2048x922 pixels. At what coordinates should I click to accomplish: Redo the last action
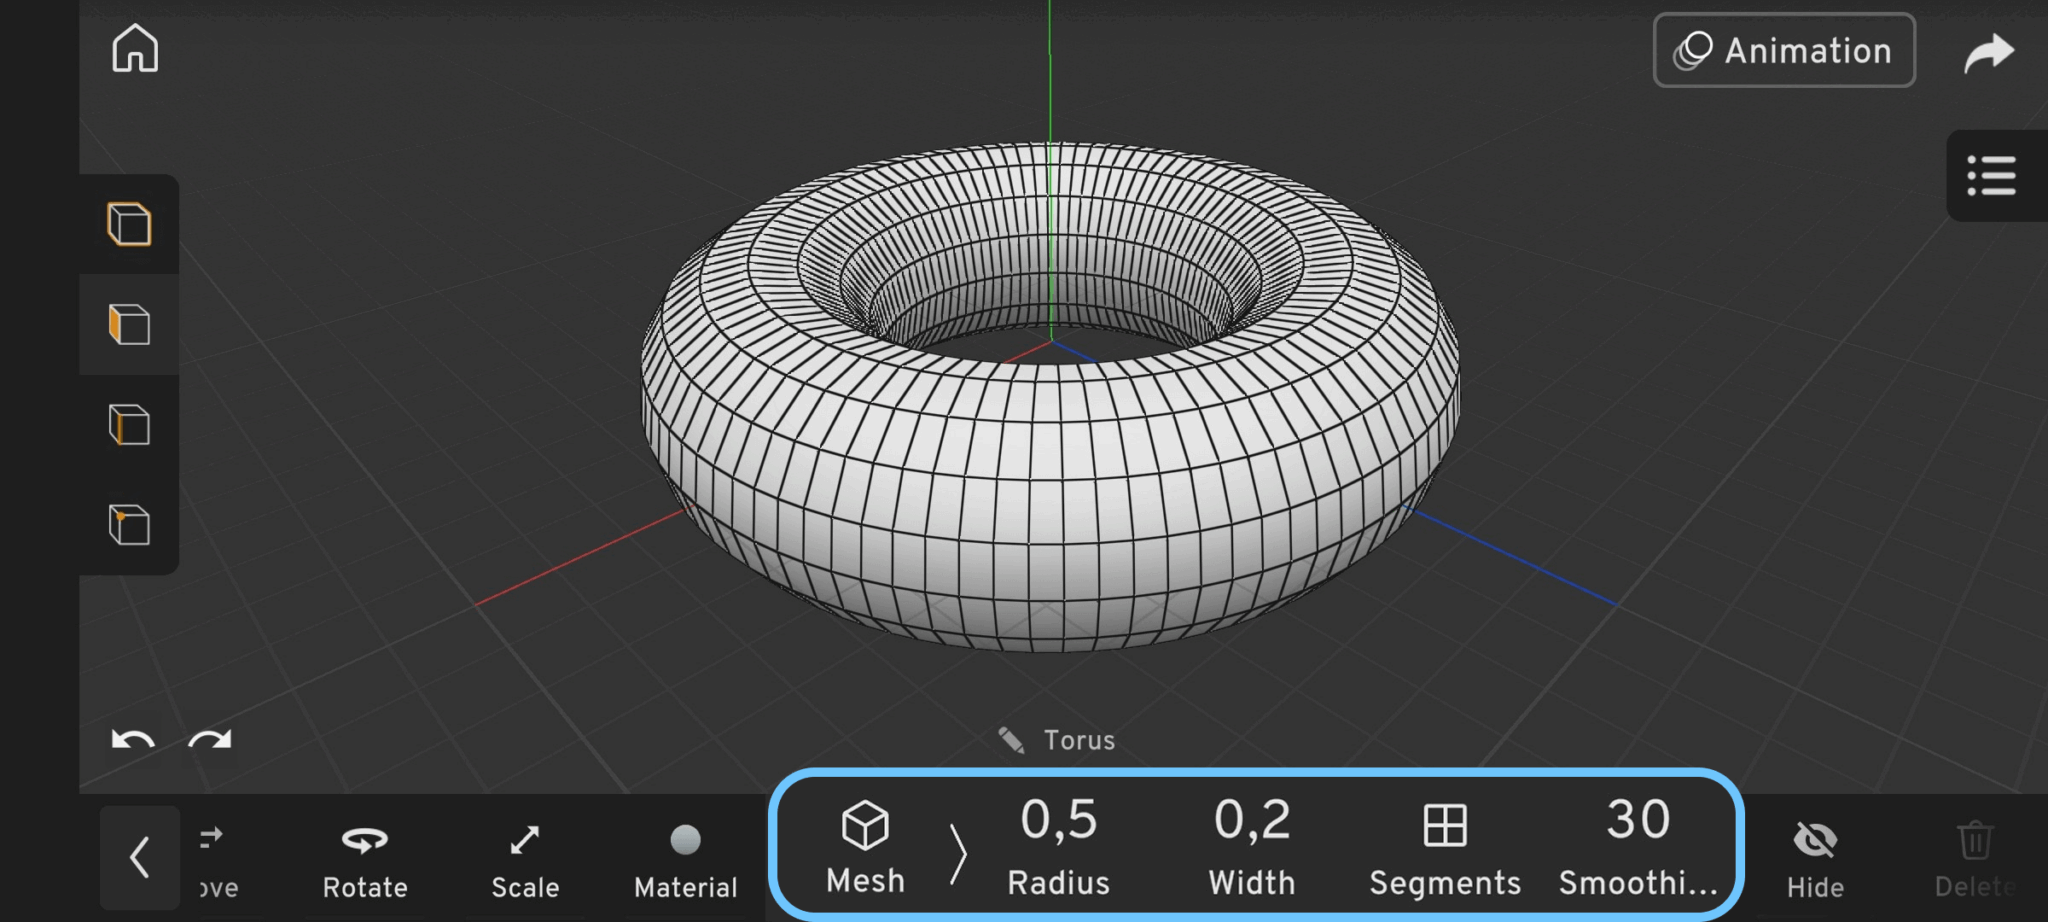pyautogui.click(x=211, y=742)
